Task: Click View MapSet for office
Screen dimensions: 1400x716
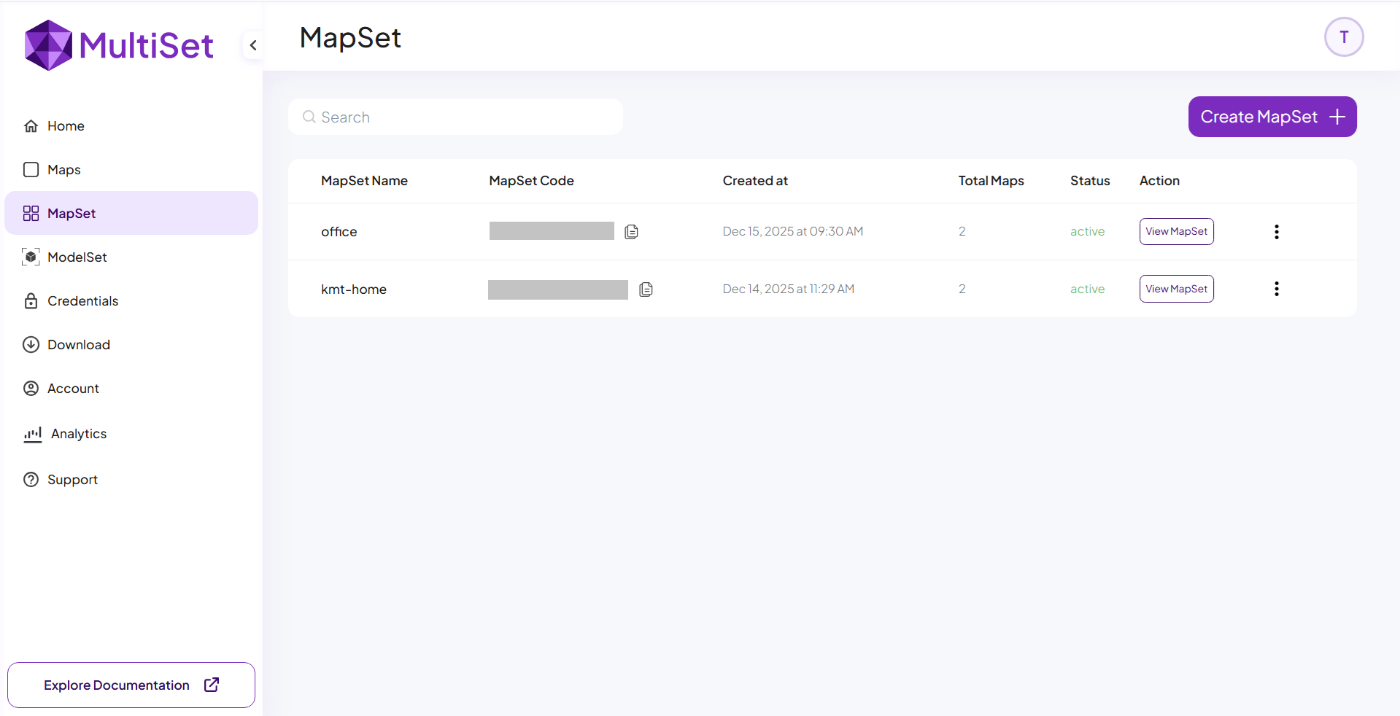Action: [x=1176, y=231]
